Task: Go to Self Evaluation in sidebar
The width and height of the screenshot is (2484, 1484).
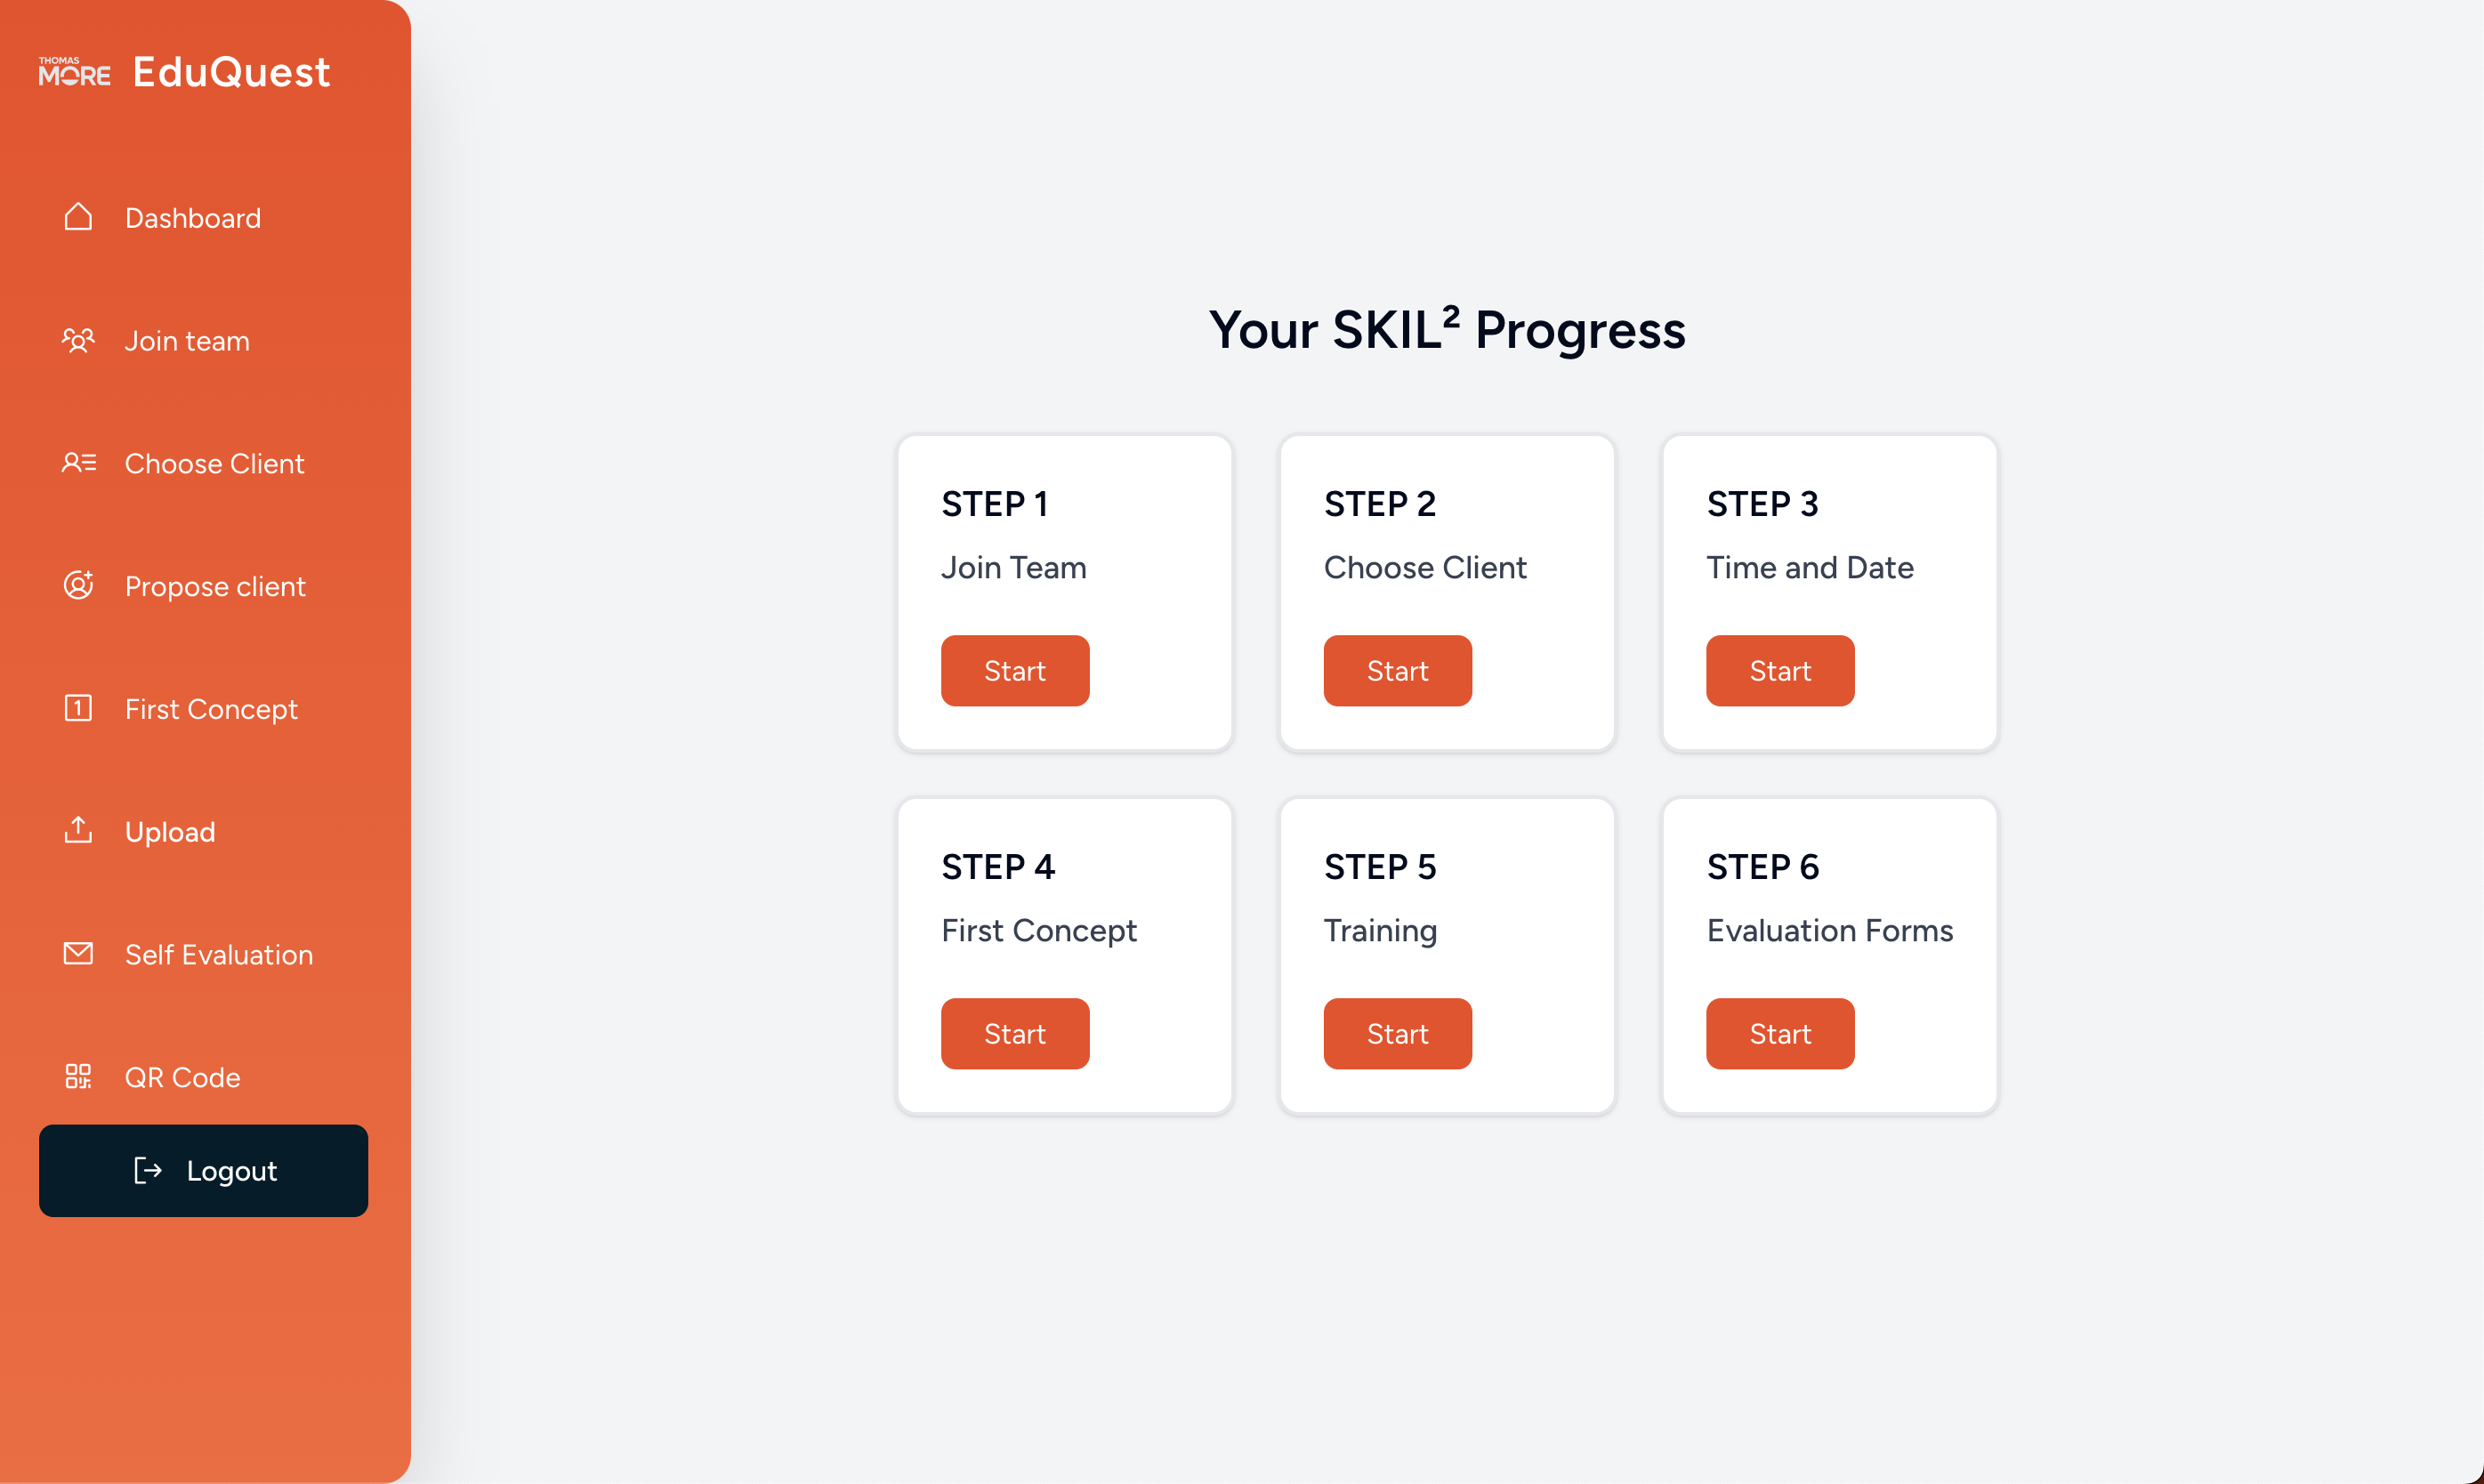Action: 218,955
